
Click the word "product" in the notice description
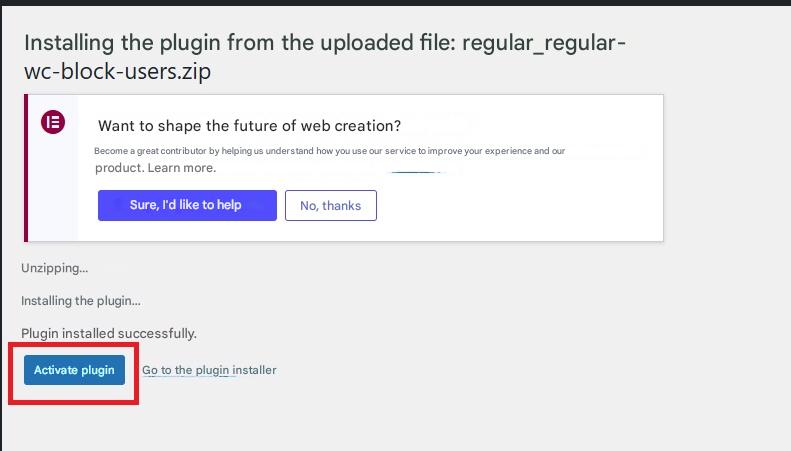click(119, 168)
